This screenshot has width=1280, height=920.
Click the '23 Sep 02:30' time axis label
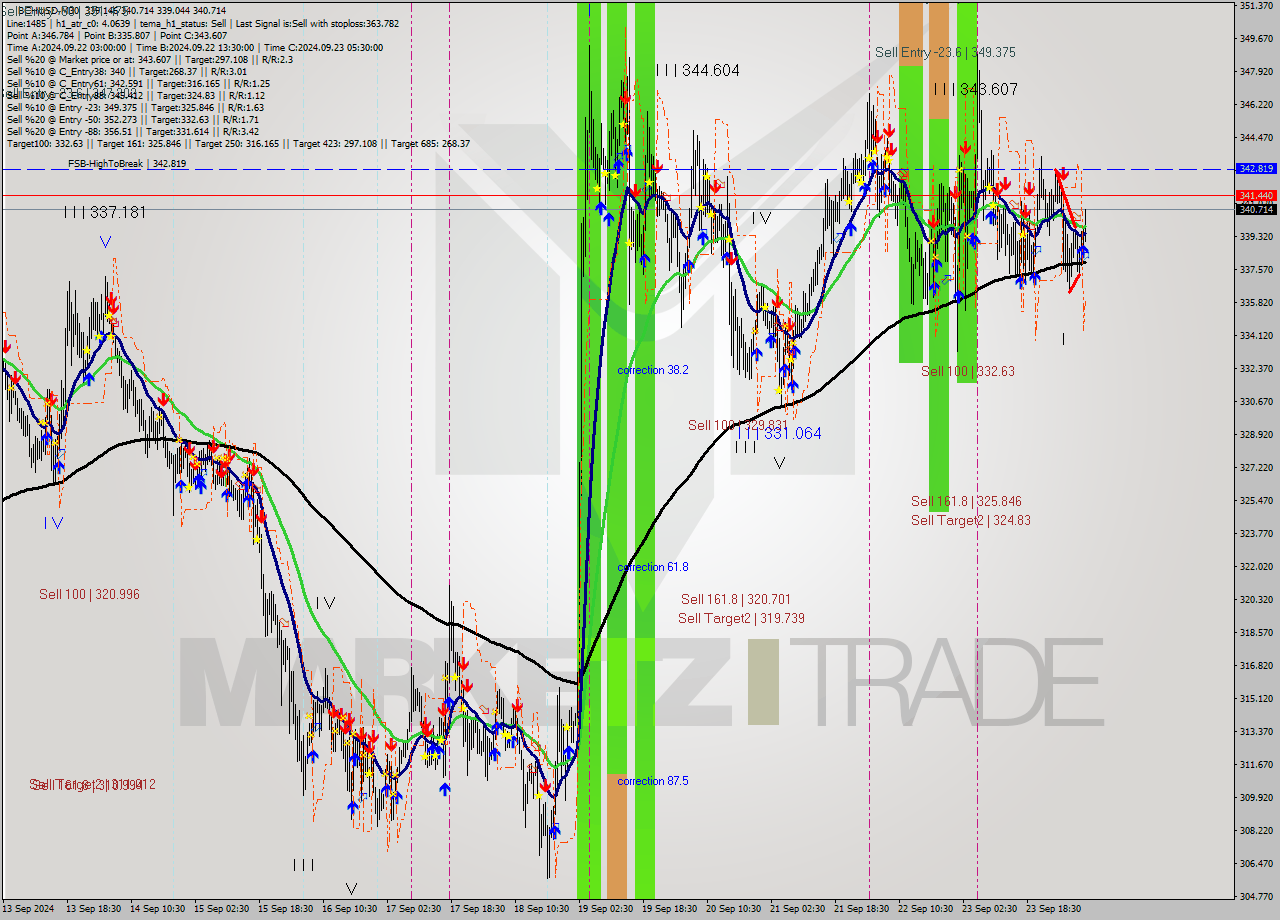tap(990, 909)
